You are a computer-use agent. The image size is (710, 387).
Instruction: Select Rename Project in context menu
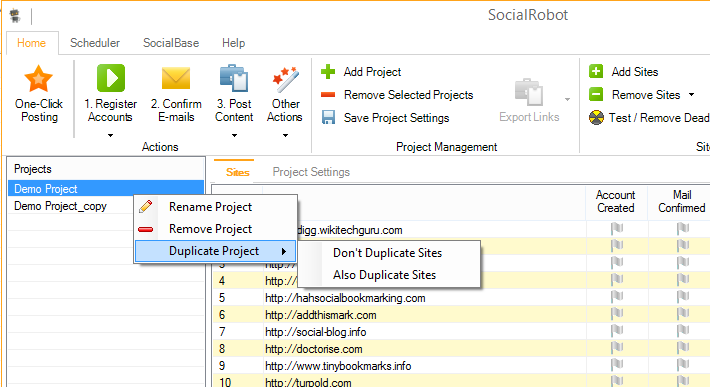pyautogui.click(x=210, y=207)
